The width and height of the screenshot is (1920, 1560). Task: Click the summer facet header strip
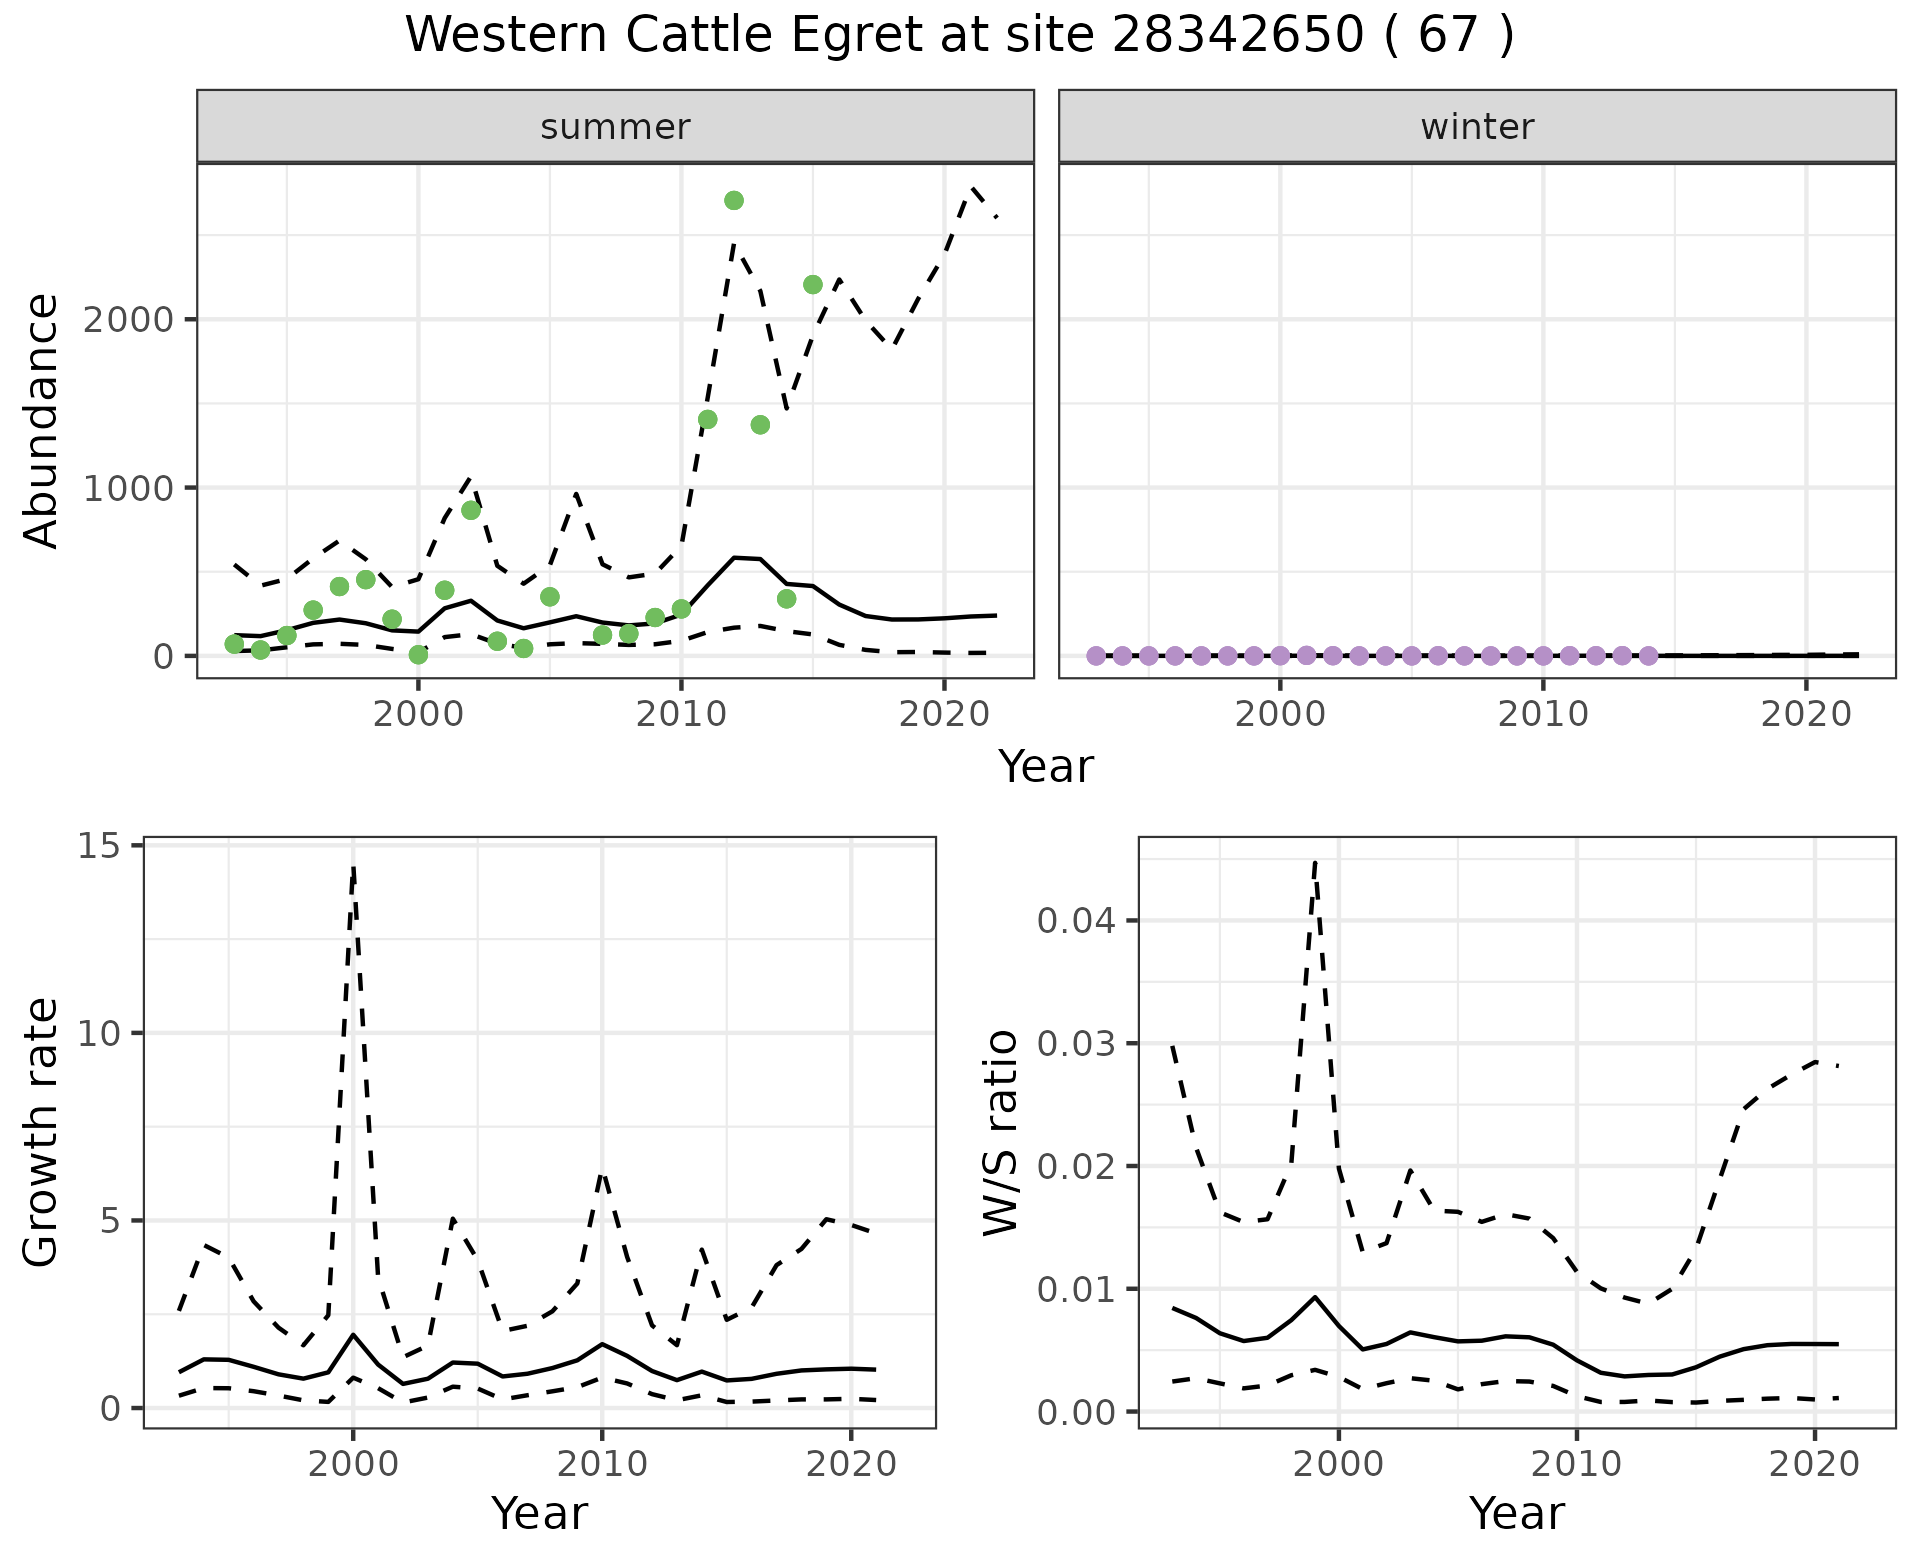pos(615,127)
